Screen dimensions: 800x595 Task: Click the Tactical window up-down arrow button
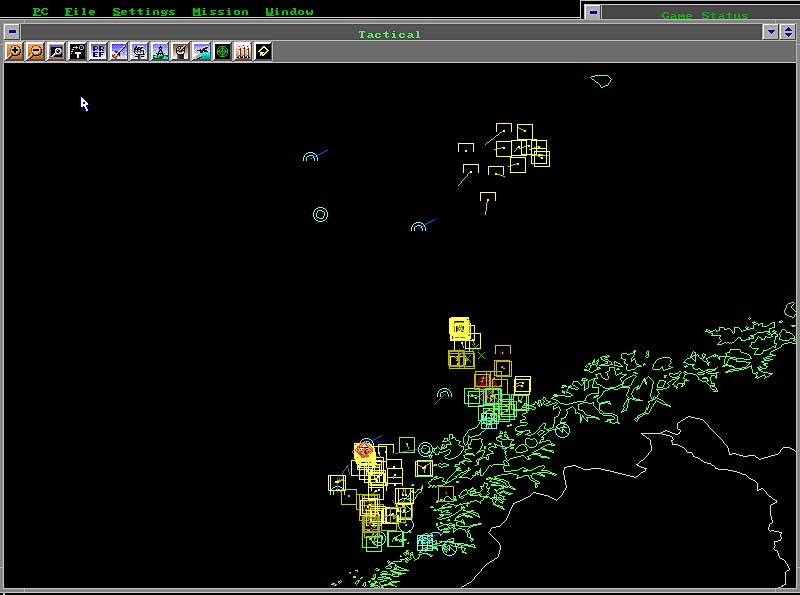click(788, 32)
